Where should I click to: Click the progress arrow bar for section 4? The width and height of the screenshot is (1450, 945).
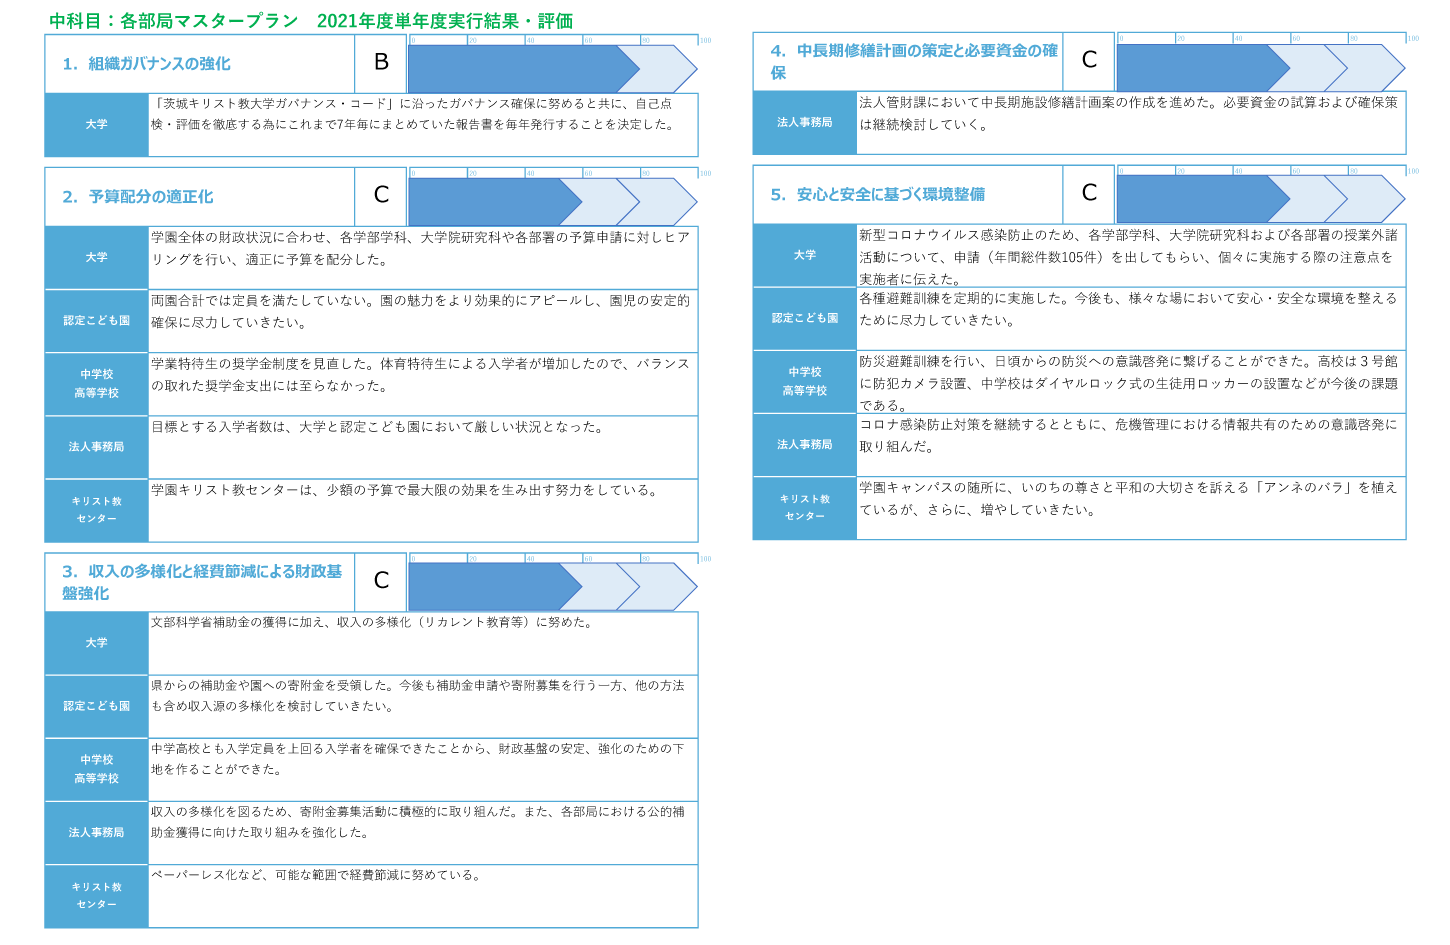tap(1260, 67)
